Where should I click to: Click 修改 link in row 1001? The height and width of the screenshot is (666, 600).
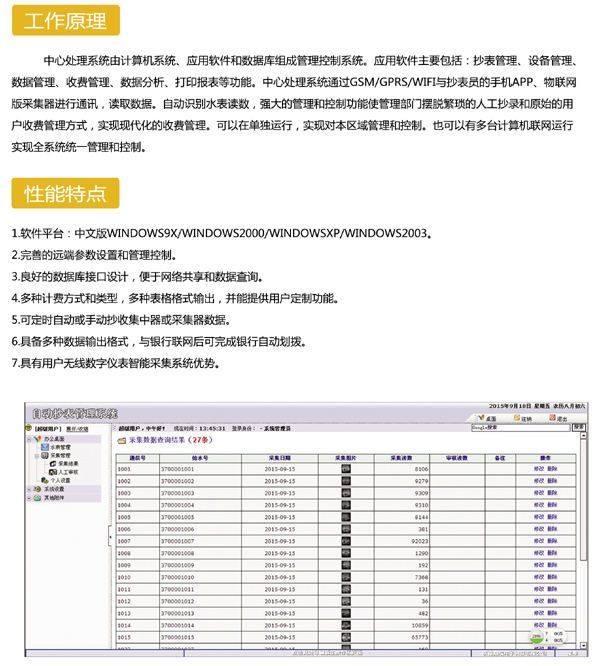[x=539, y=468]
